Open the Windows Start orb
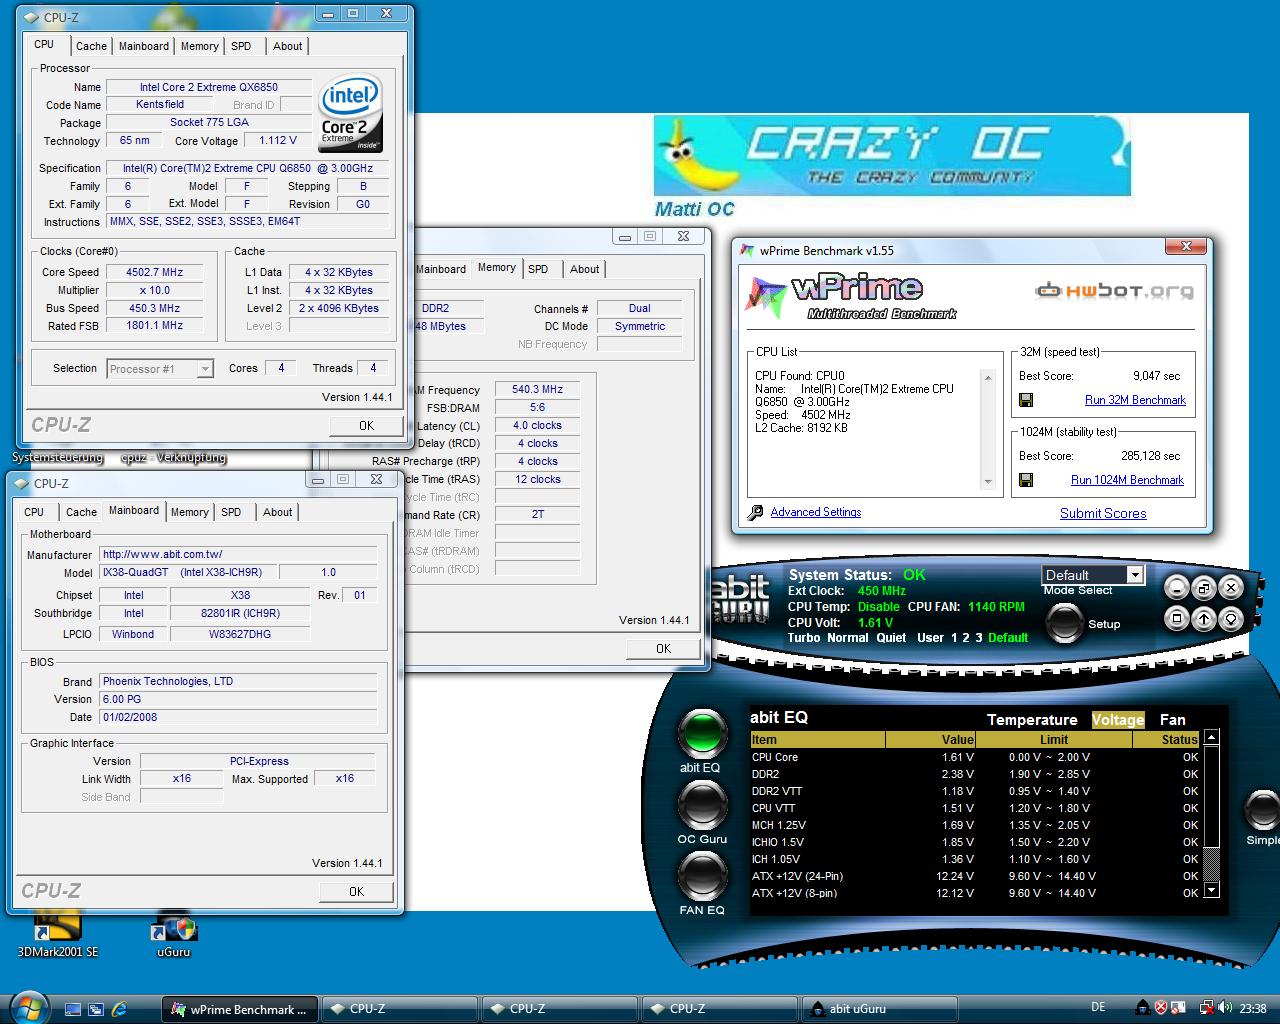 coord(28,1006)
